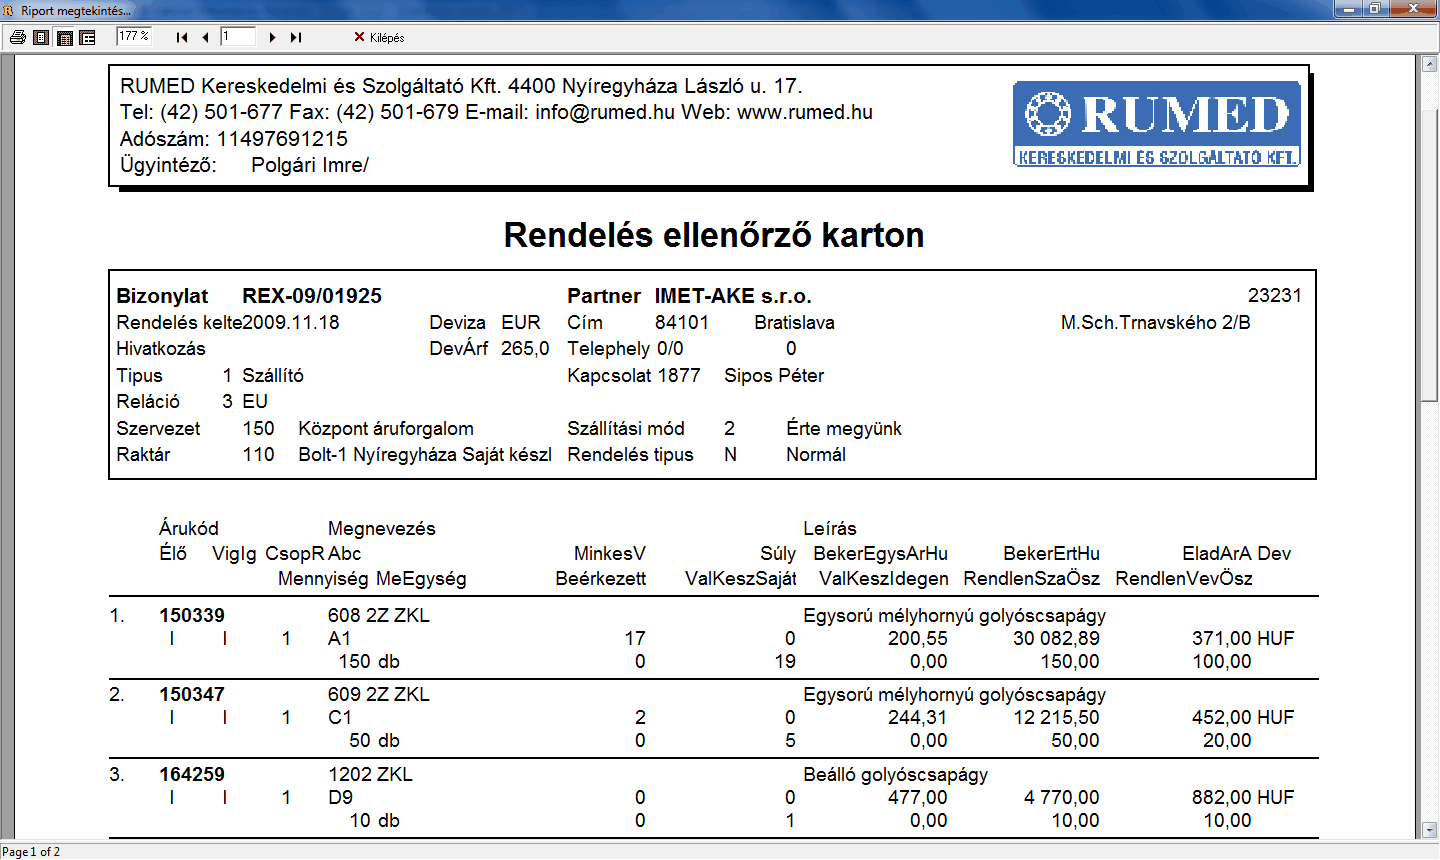1440x860 pixels.
Task: Click the currency value EUR
Action: pos(521,322)
